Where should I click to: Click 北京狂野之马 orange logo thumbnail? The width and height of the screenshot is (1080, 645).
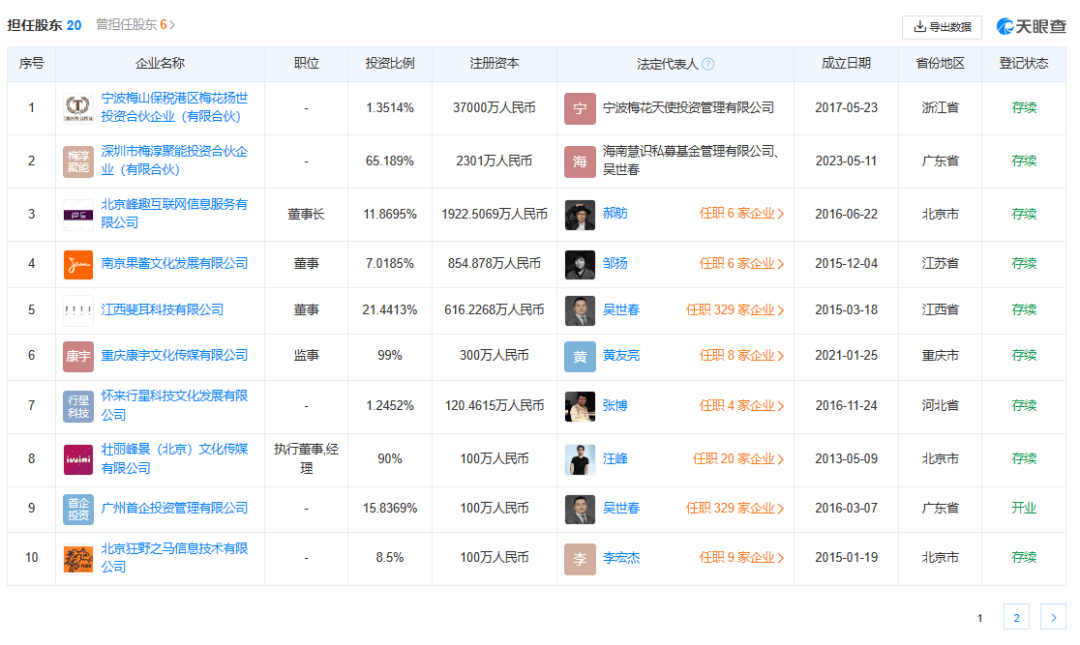pos(78,558)
